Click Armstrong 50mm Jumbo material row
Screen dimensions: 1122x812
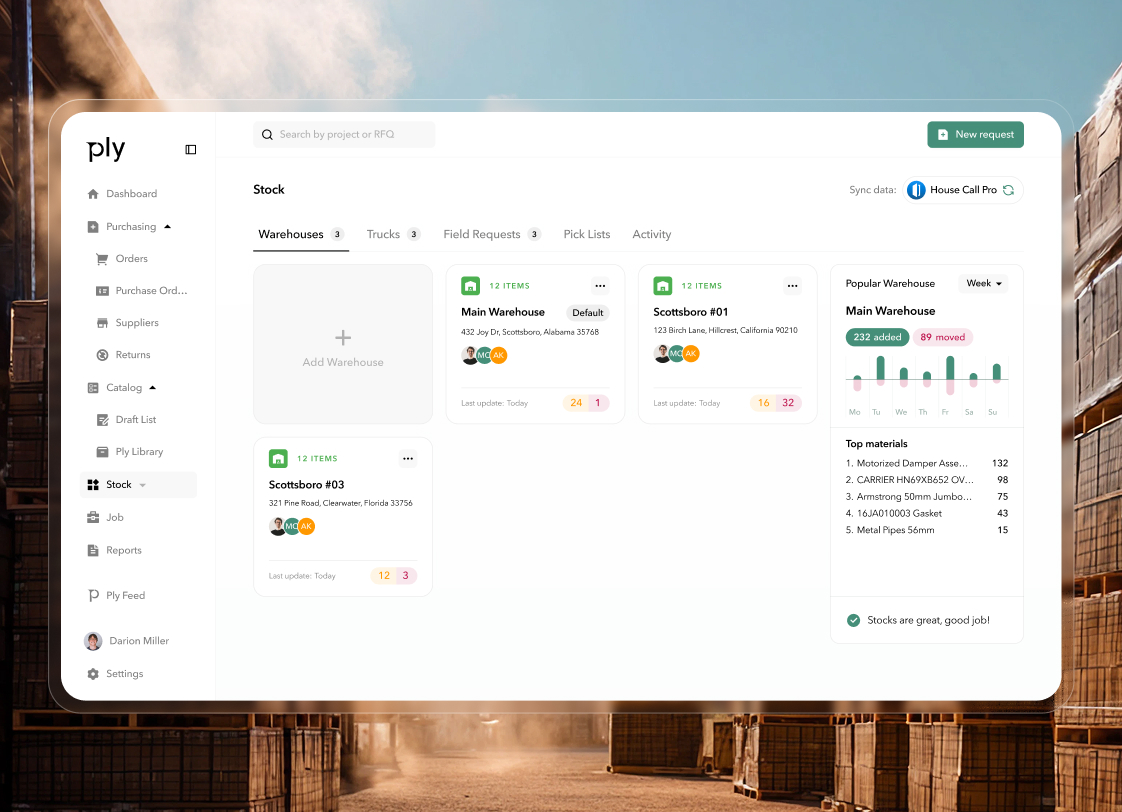[x=927, y=497]
